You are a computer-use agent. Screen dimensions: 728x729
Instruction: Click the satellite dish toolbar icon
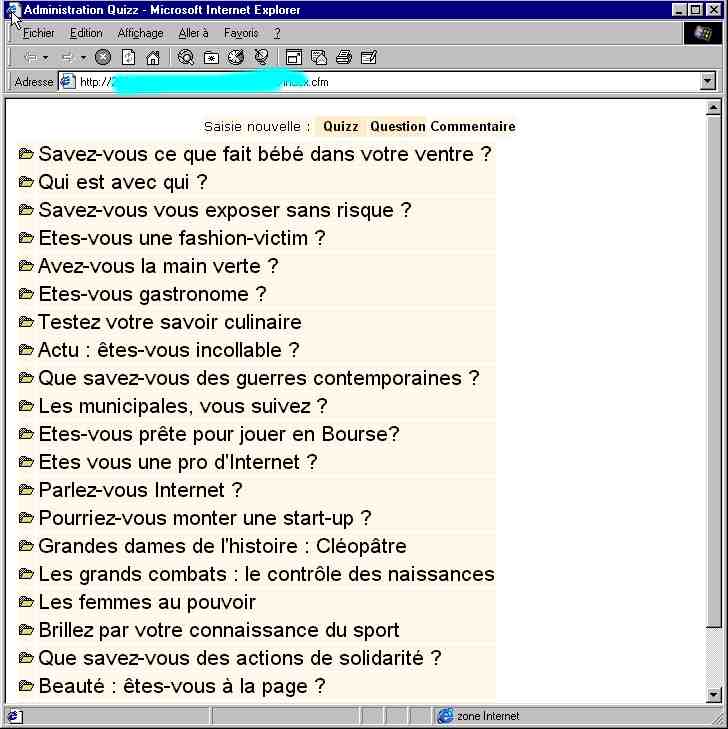(262, 58)
